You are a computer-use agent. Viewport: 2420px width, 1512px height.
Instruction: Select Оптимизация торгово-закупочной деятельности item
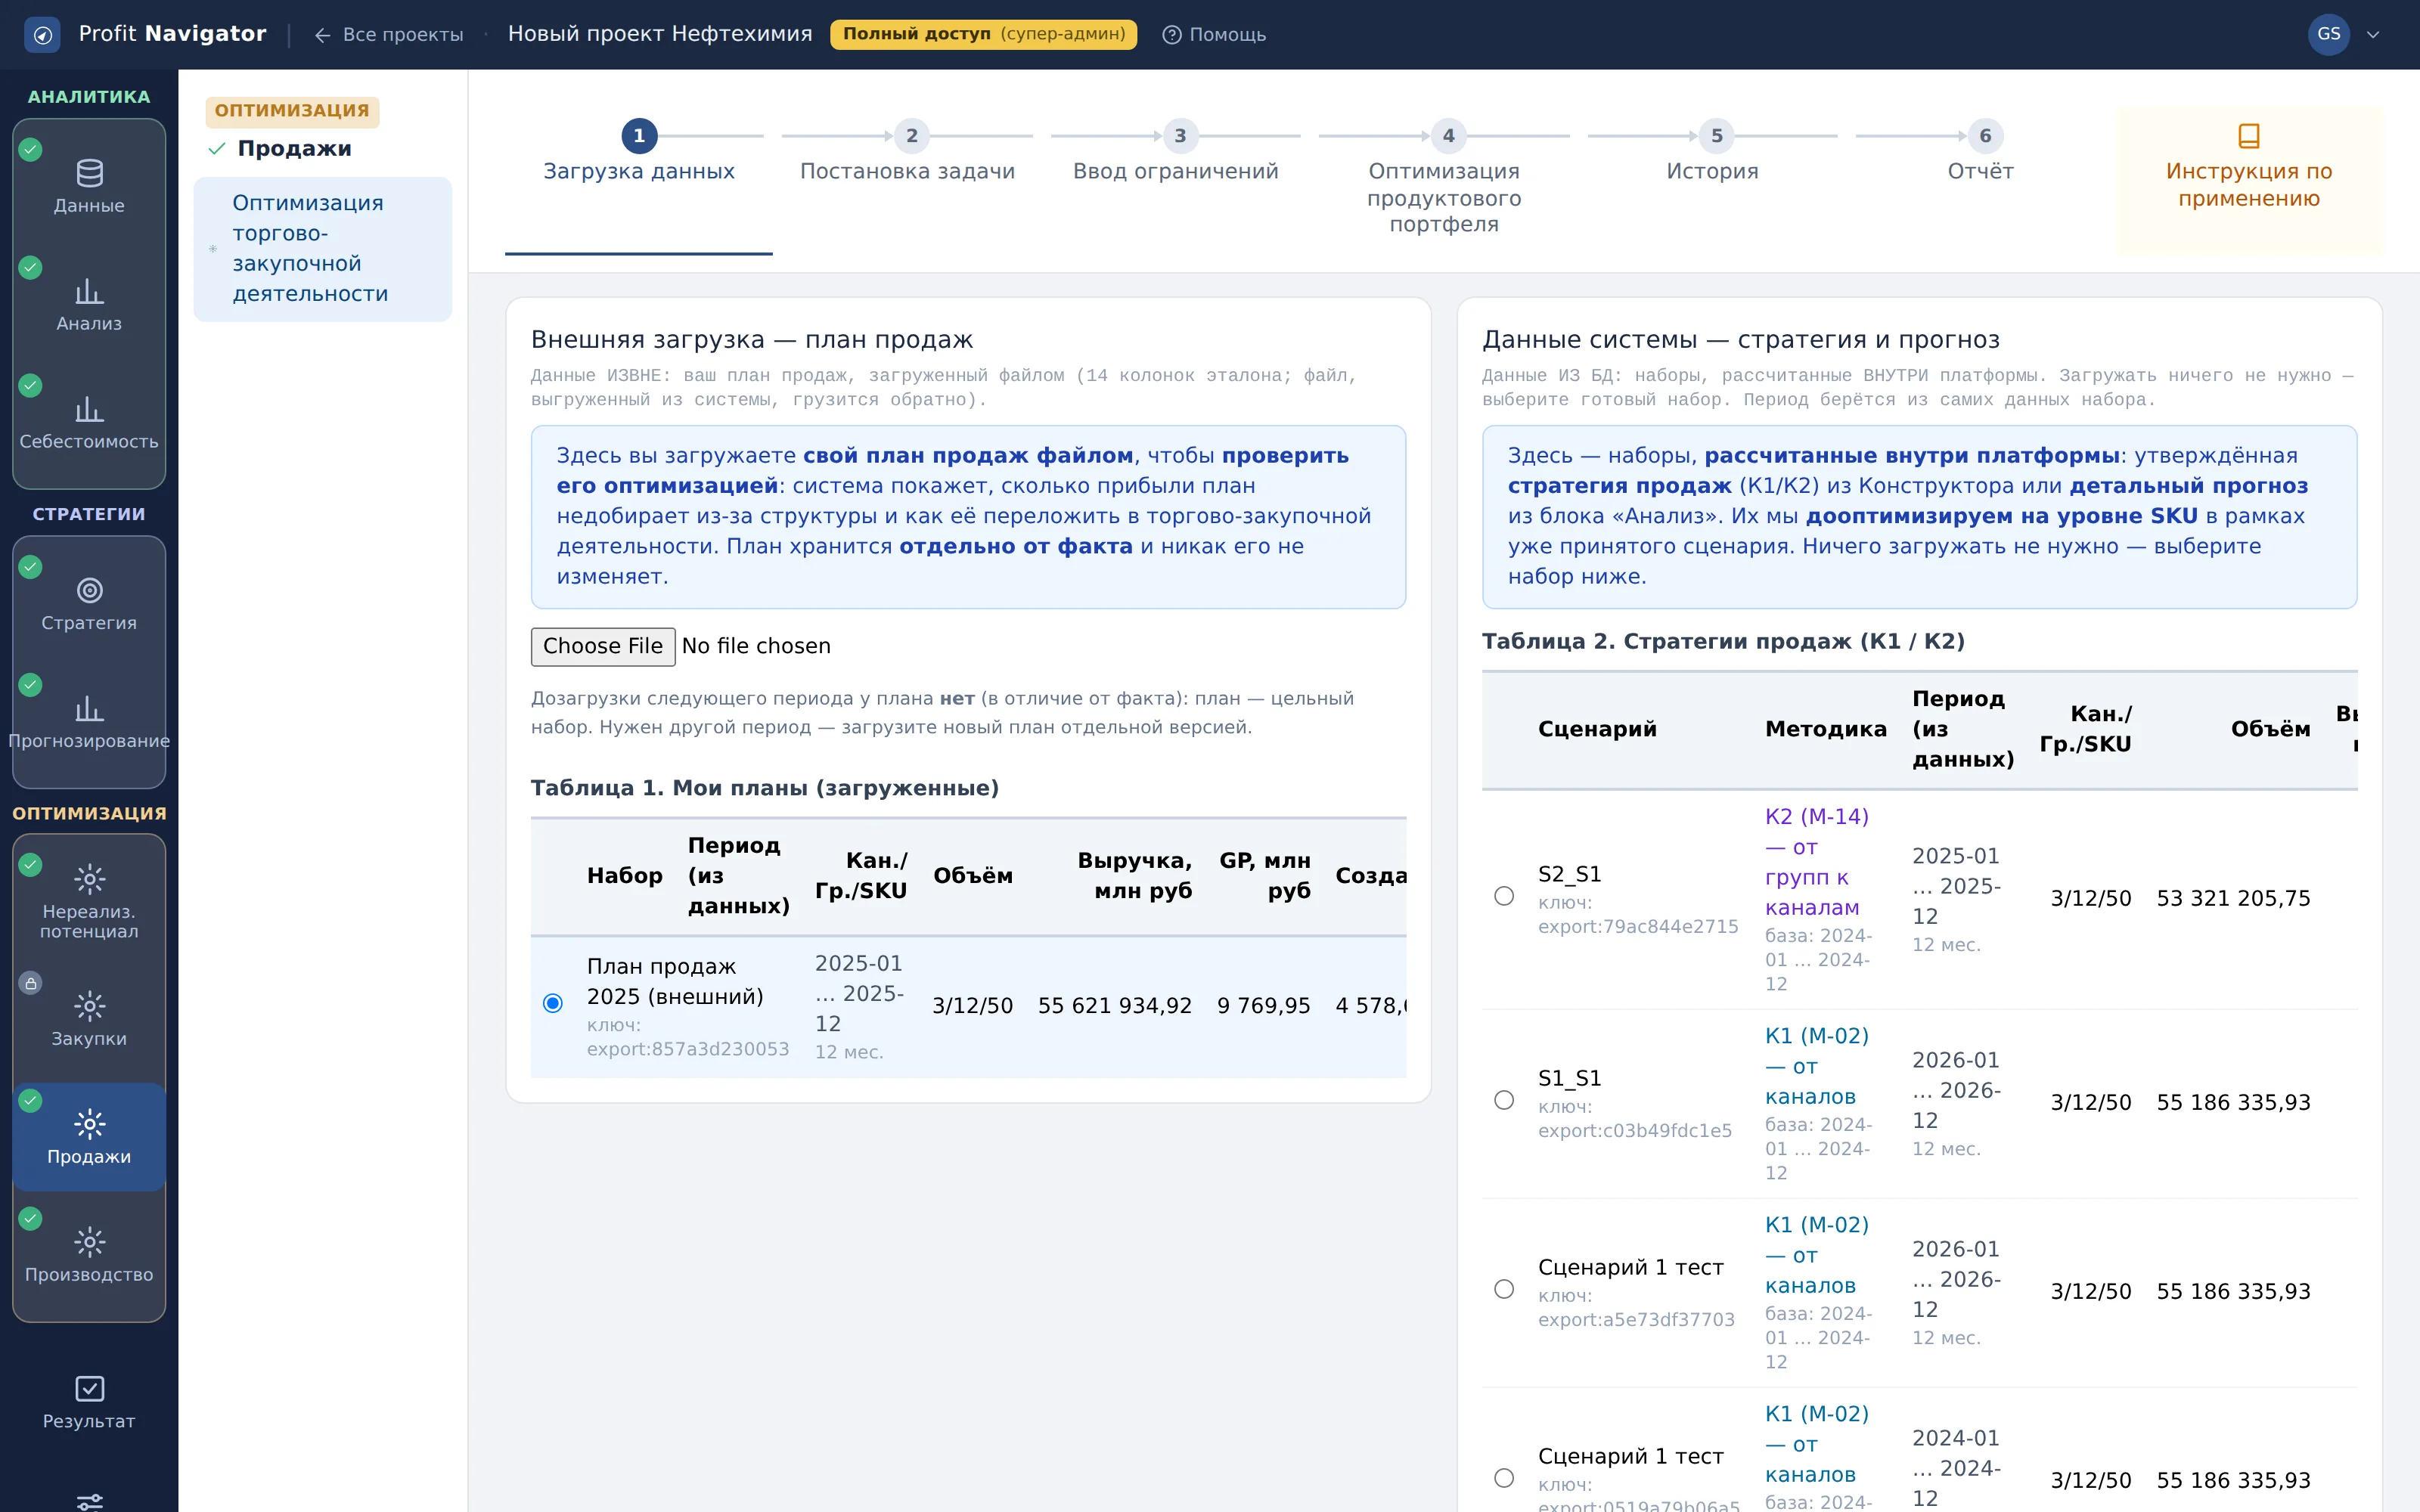coord(322,249)
